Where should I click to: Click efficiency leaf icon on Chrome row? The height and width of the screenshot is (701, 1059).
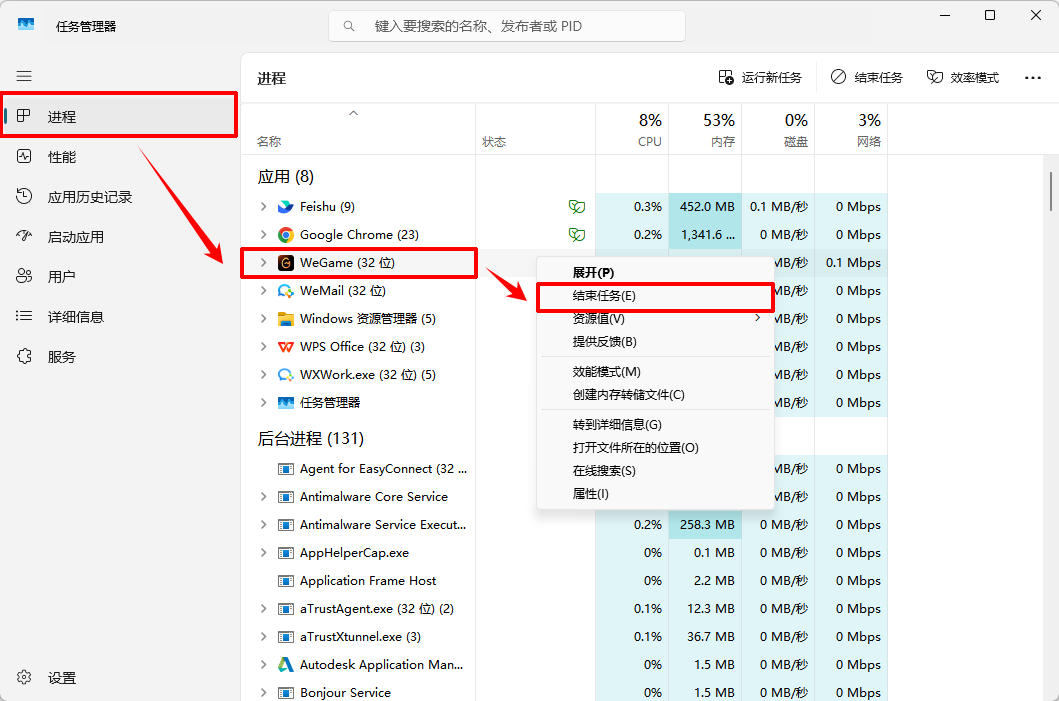click(577, 234)
